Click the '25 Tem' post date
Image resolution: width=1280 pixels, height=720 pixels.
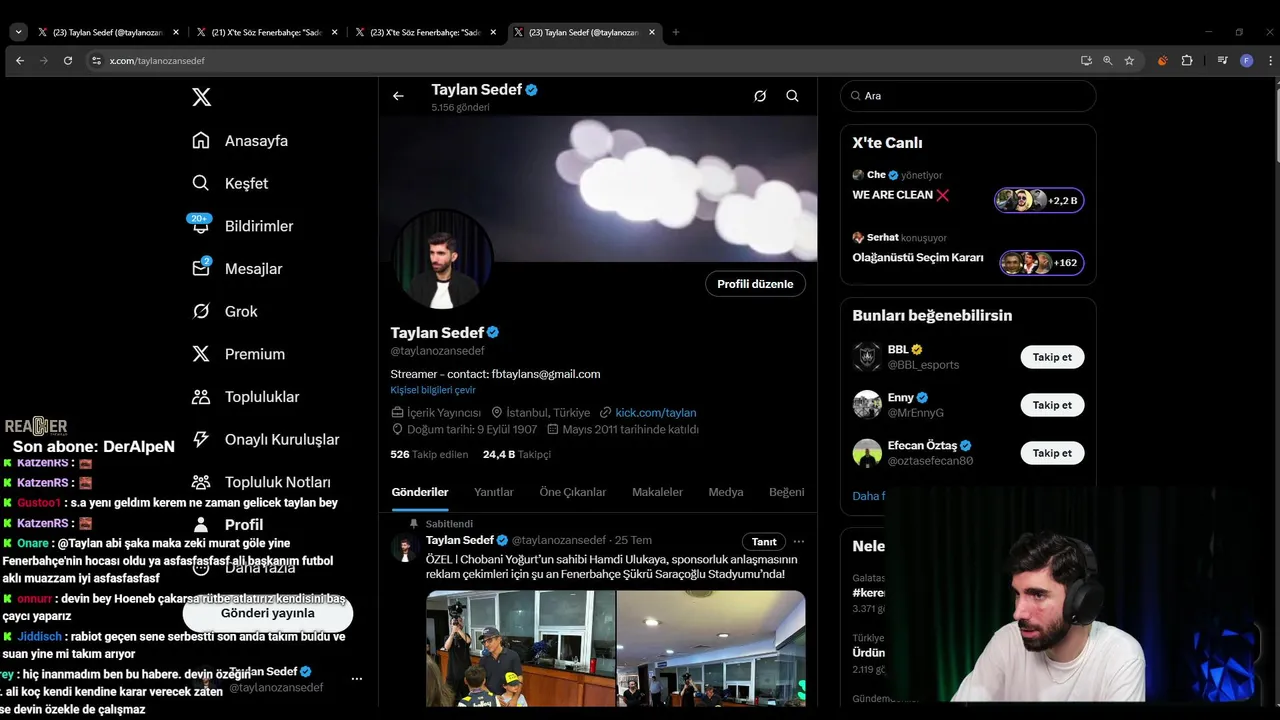(633, 540)
